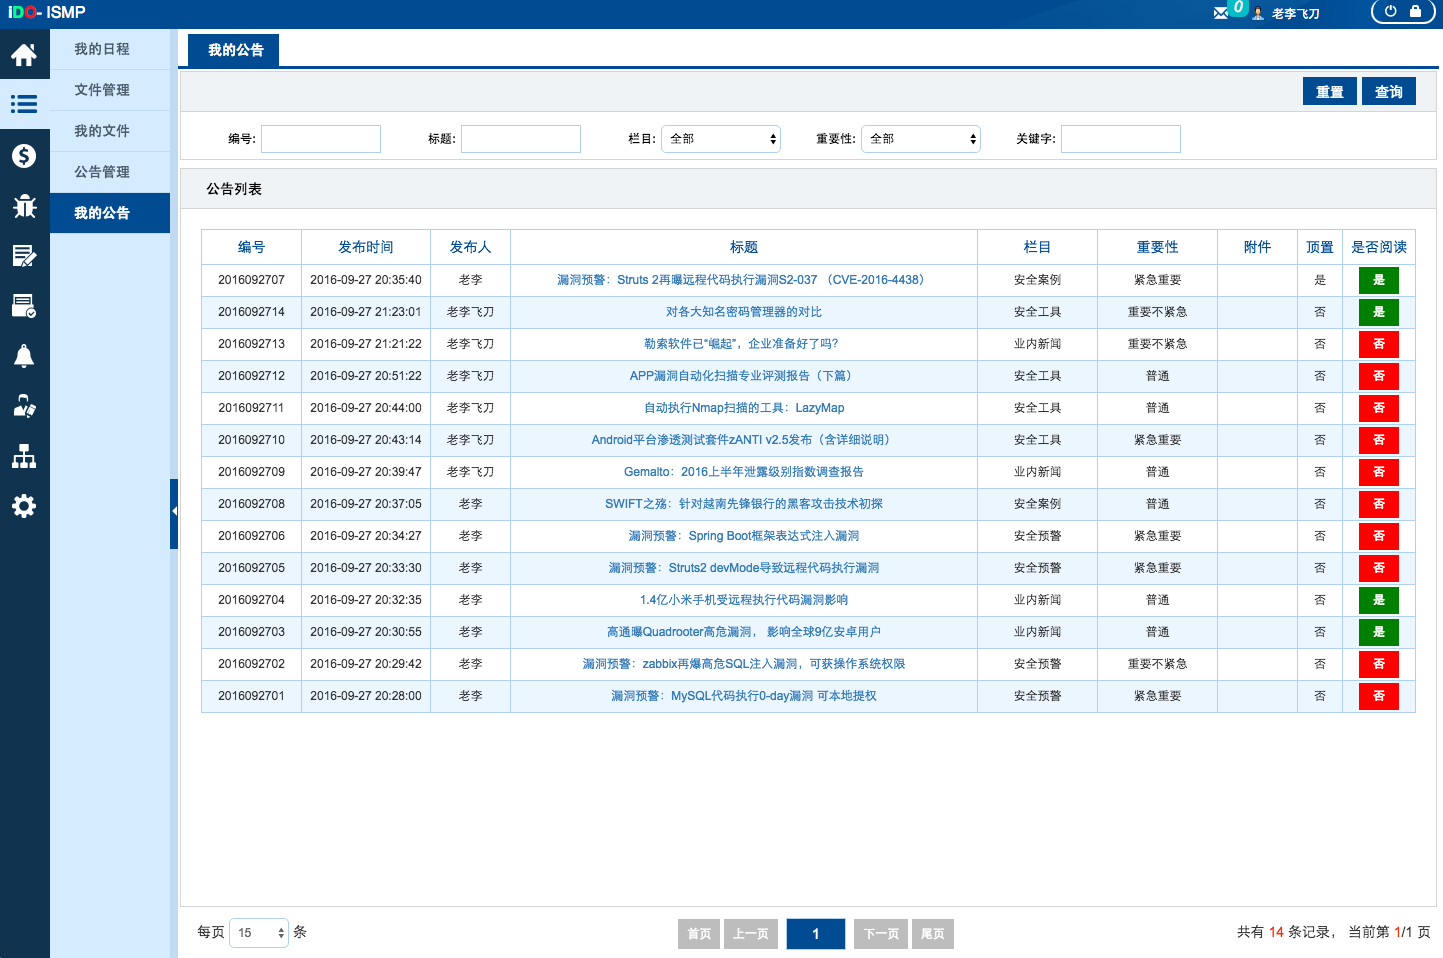Screen dimensions: 1443x958
Task: Click the mail envelope icon in header
Action: click(x=1221, y=13)
